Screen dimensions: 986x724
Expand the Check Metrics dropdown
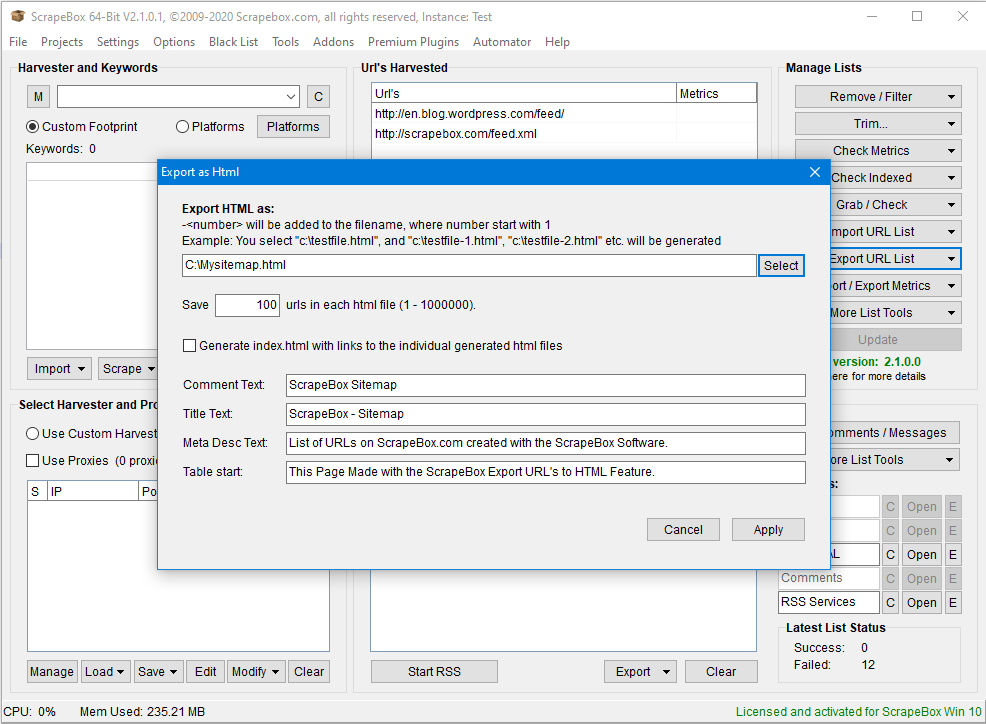coord(951,151)
